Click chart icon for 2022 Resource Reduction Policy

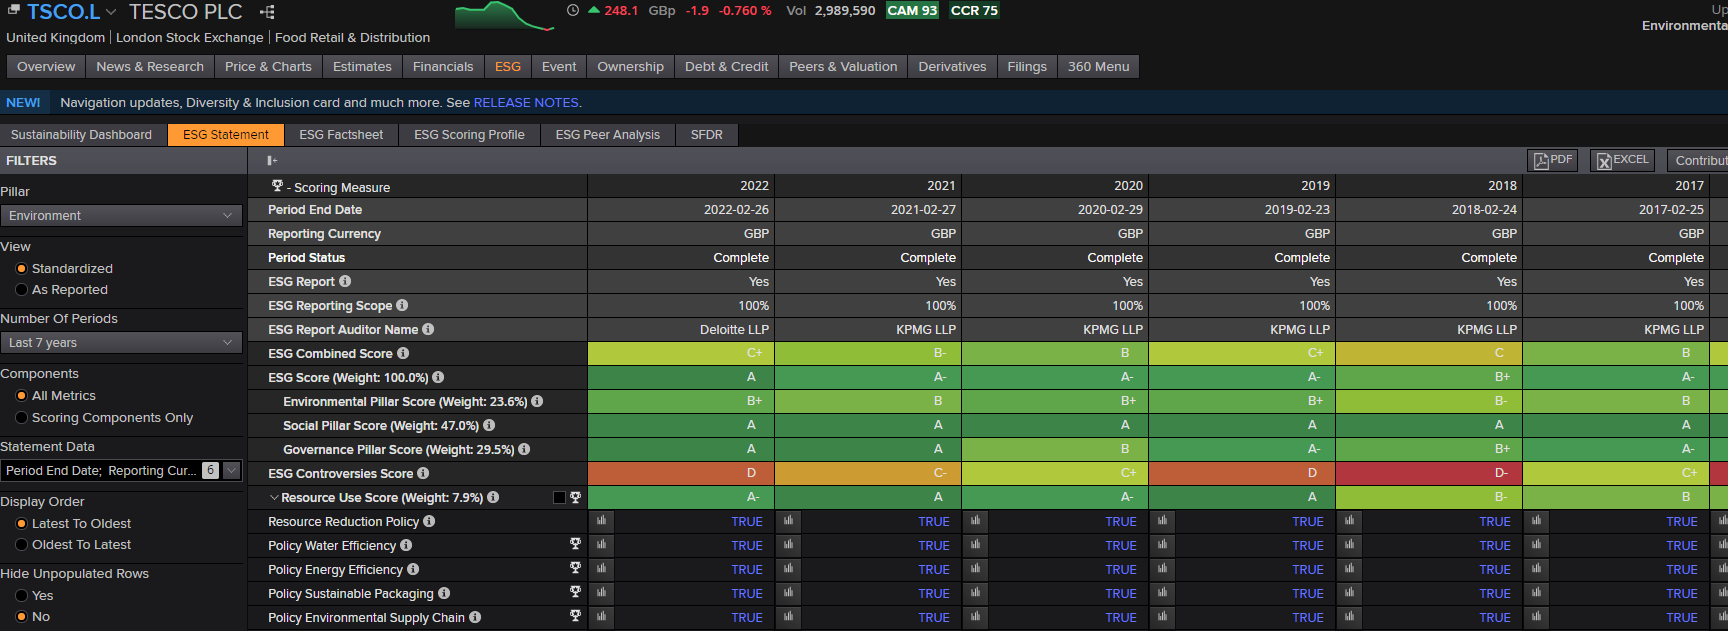pyautogui.click(x=601, y=521)
